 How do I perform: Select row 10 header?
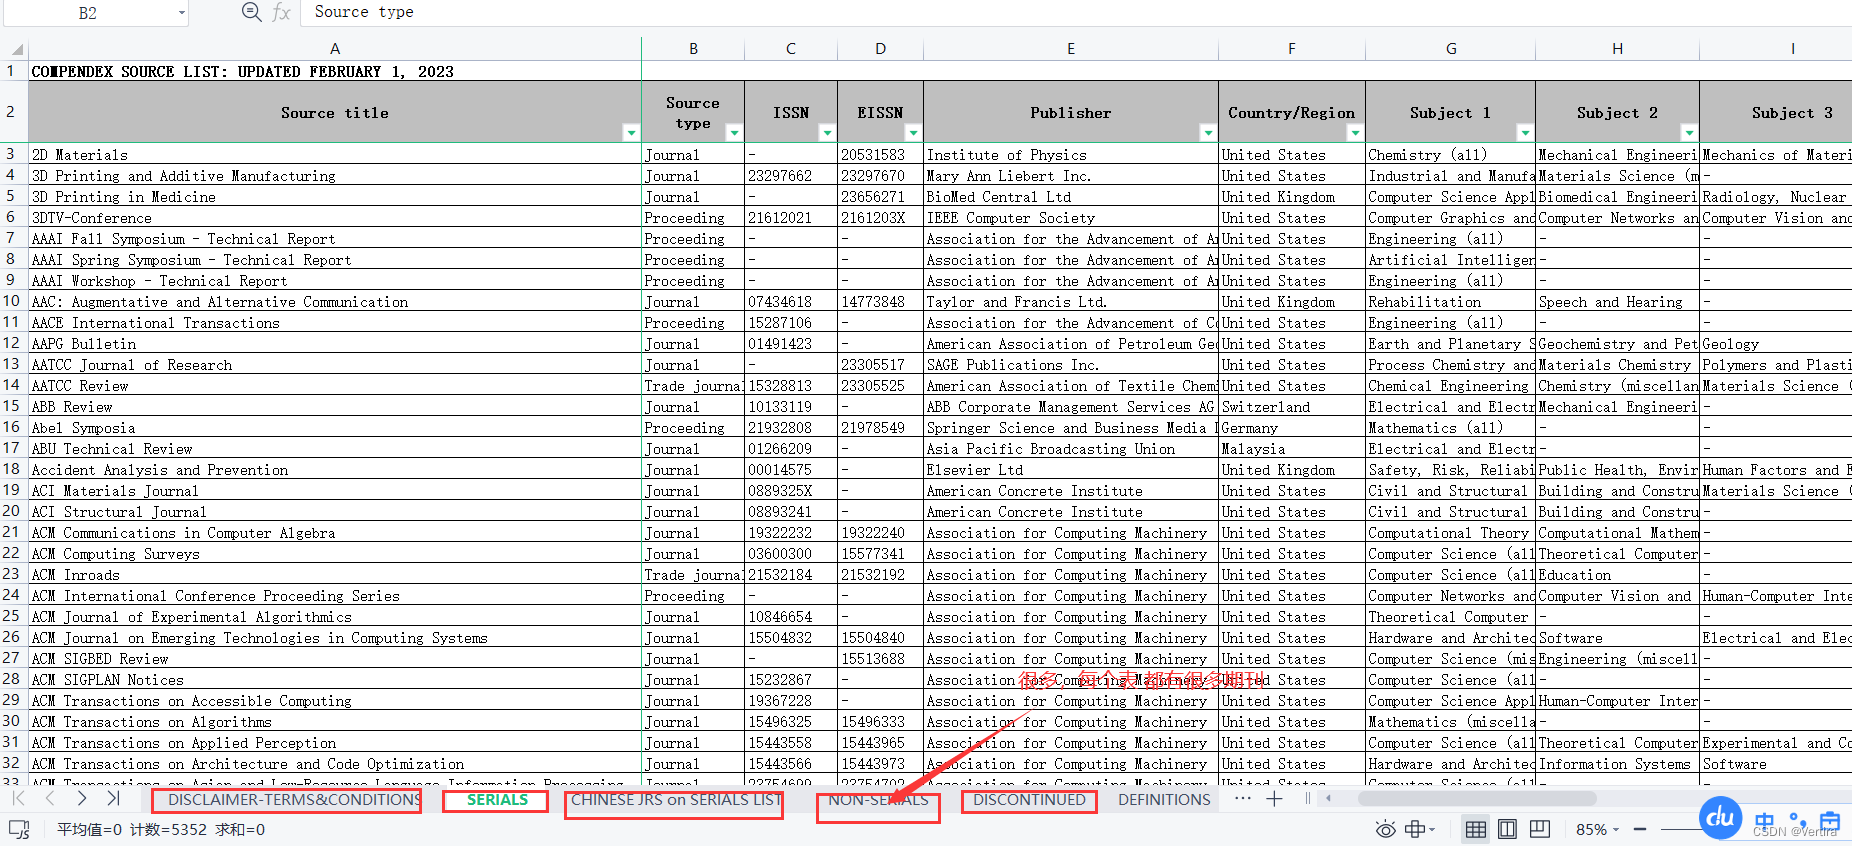(12, 301)
